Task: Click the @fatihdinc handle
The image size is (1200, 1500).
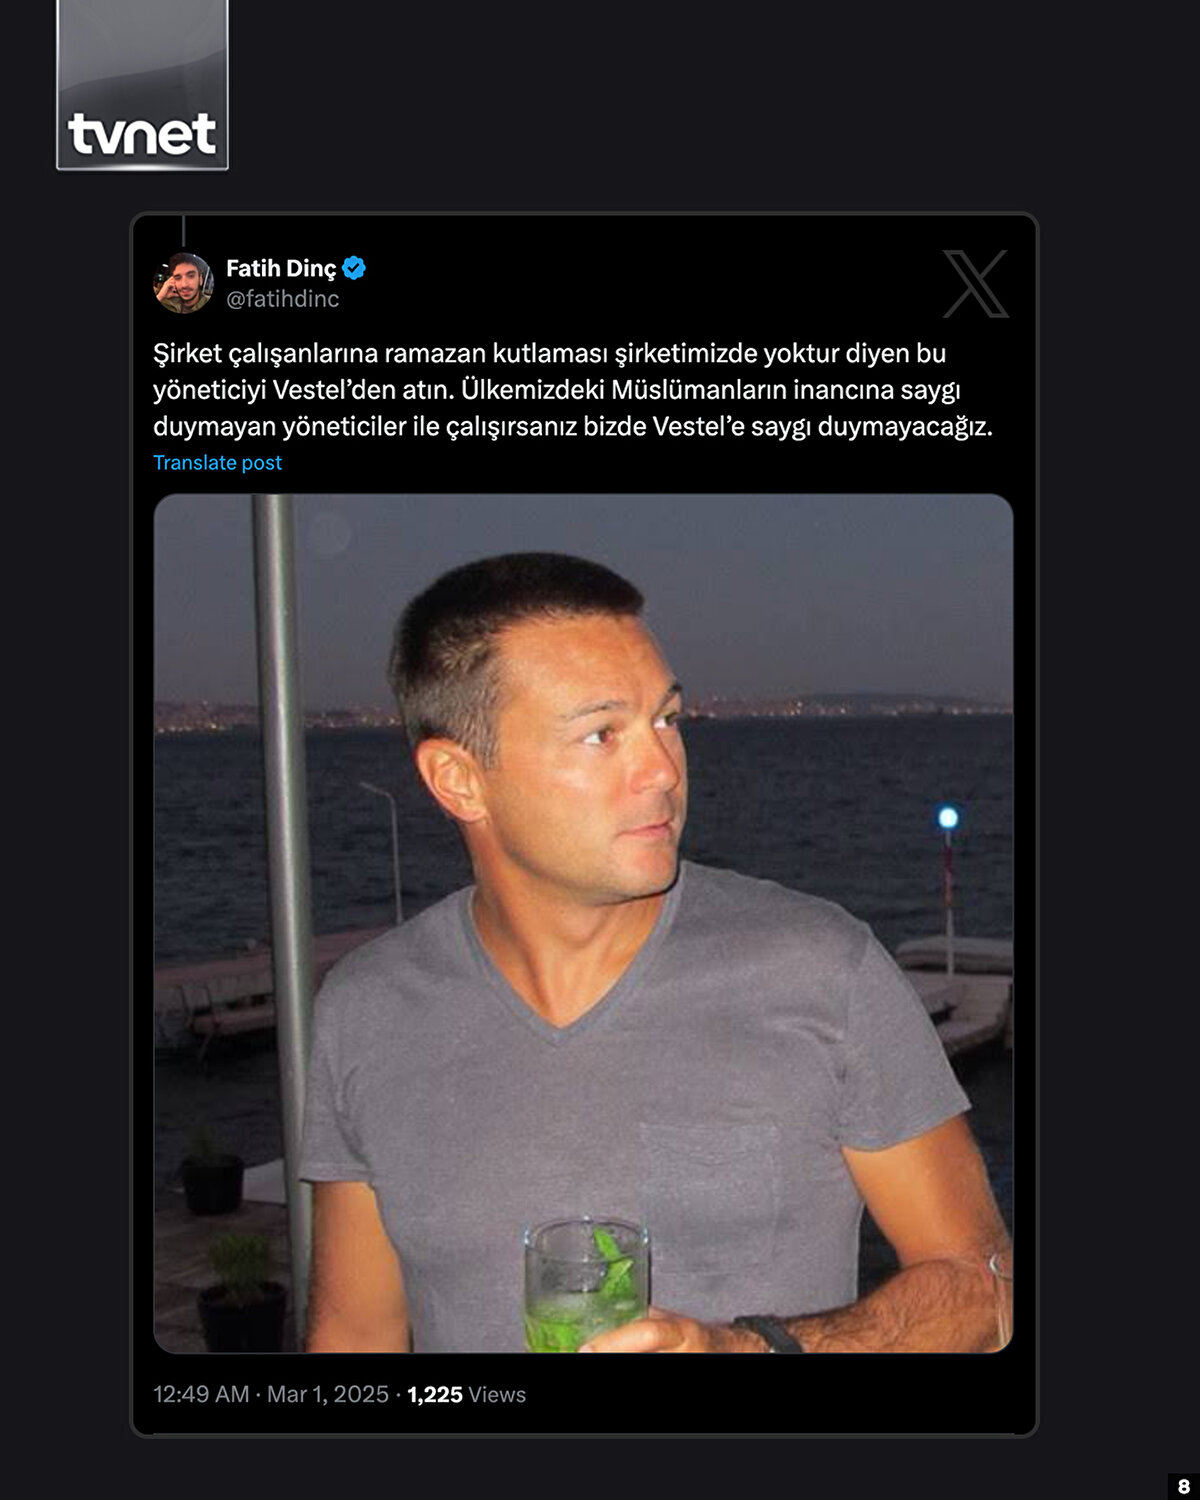Action: pos(283,299)
